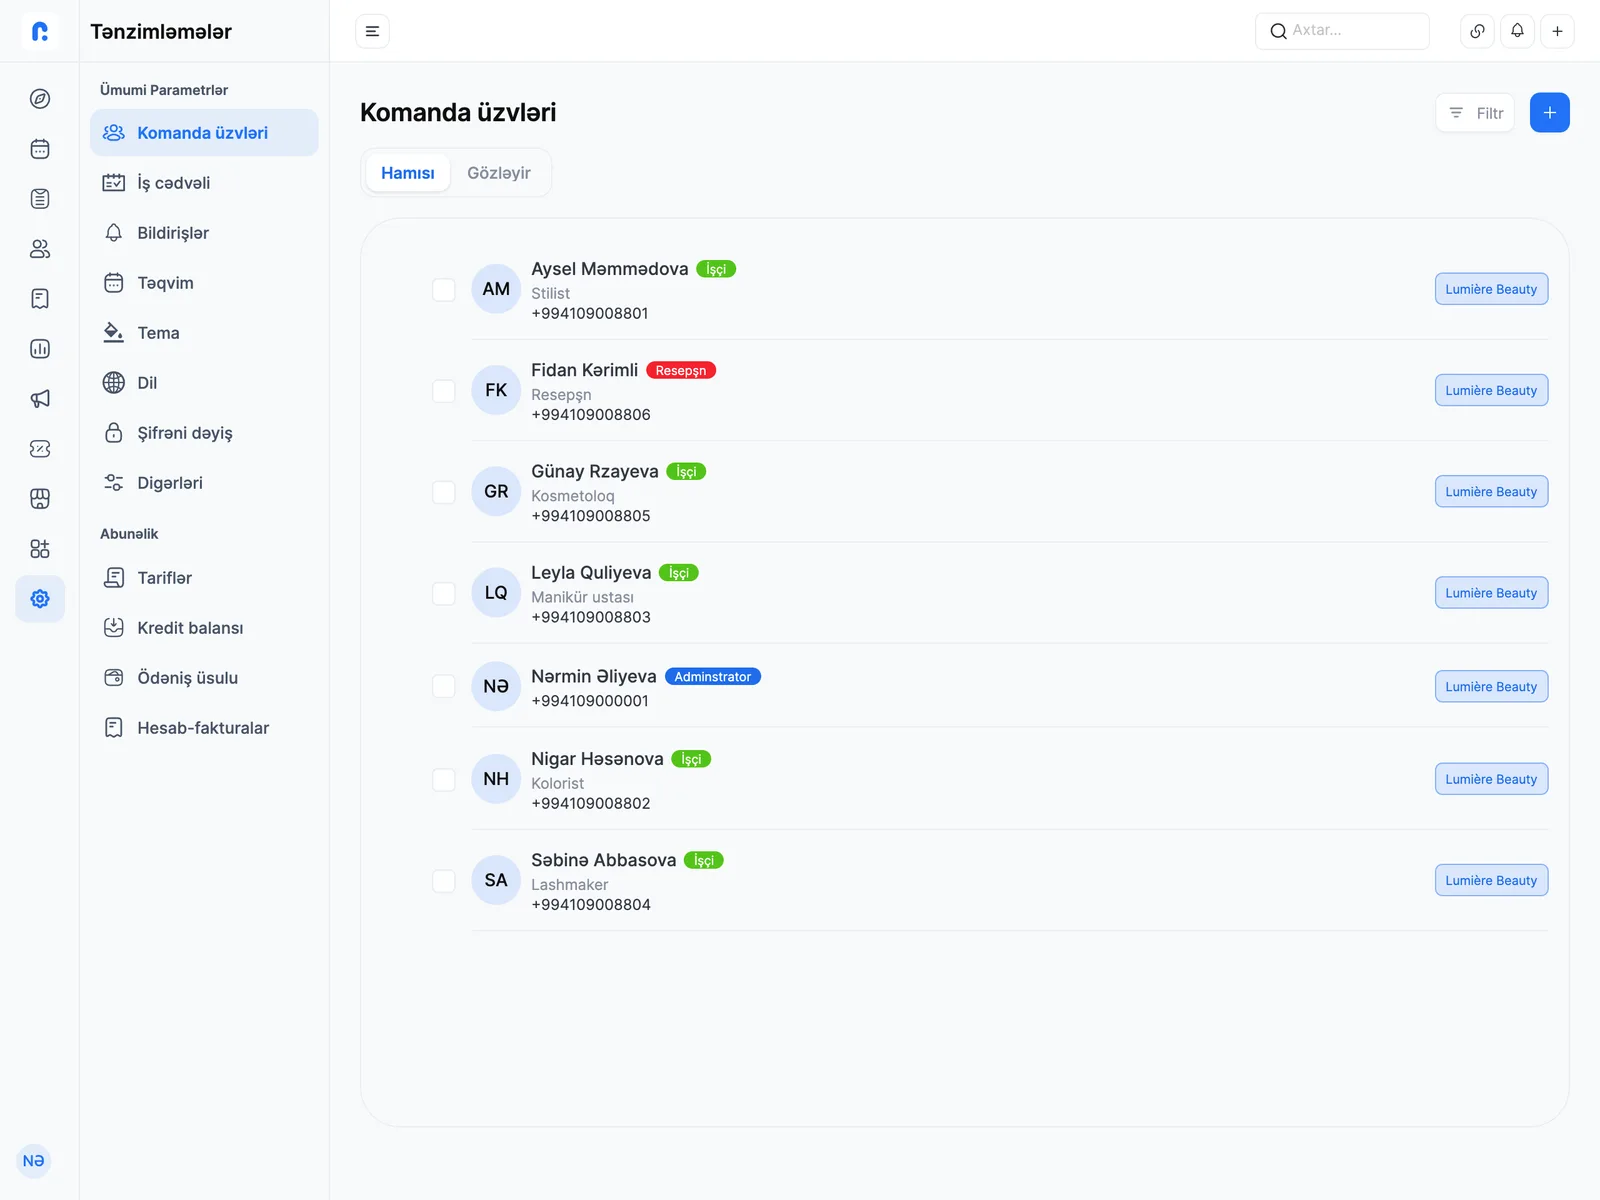Image resolution: width=1600 pixels, height=1200 pixels.
Task: Open the apps add-on icon in left rail
Action: [x=40, y=549]
